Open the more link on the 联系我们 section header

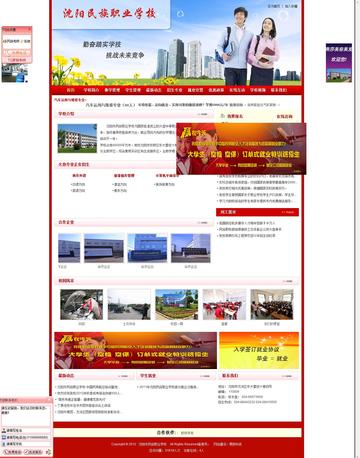tap(287, 376)
